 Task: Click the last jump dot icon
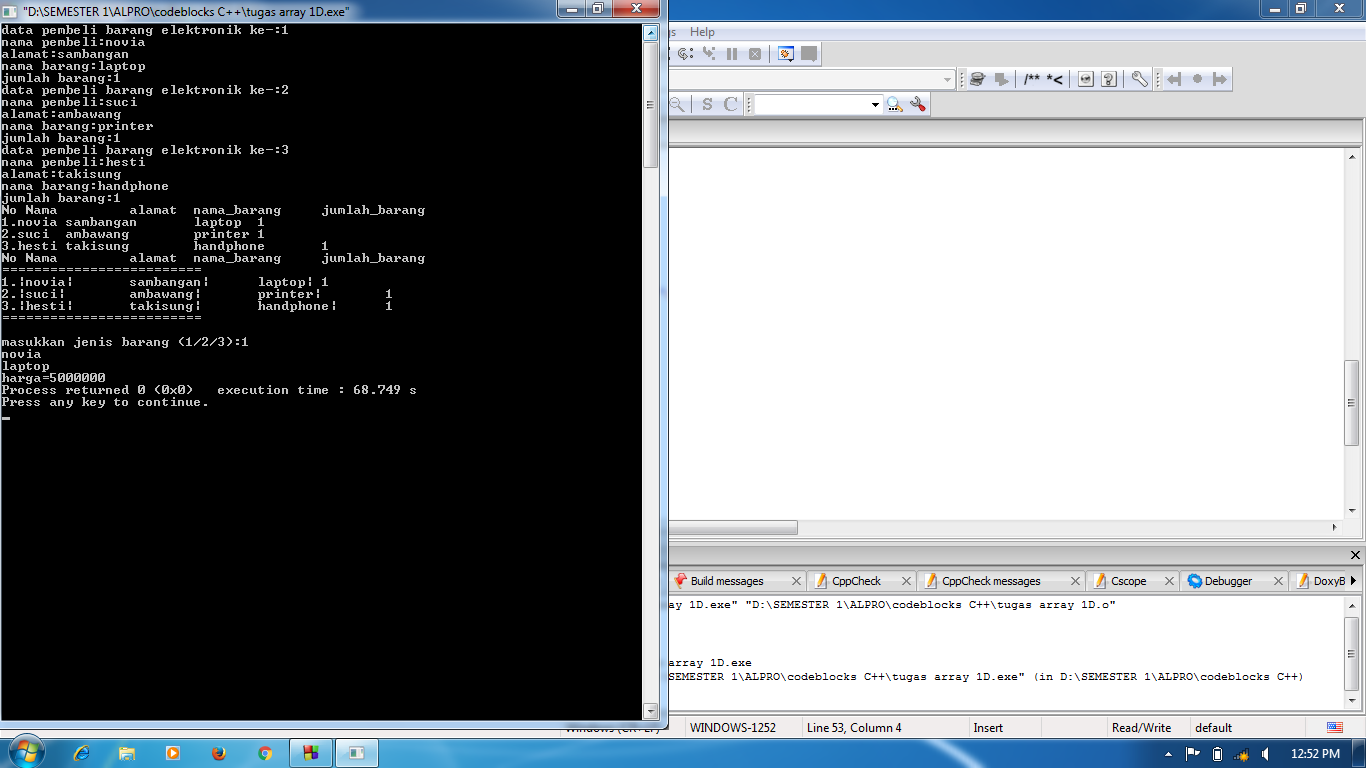(x=1197, y=79)
